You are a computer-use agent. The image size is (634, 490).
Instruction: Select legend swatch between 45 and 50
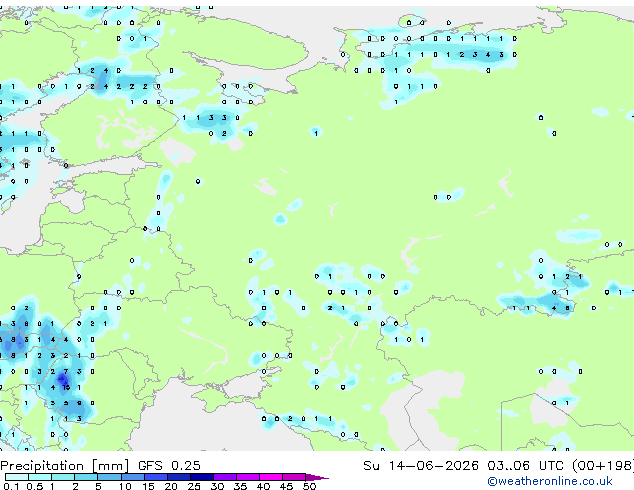294,477
